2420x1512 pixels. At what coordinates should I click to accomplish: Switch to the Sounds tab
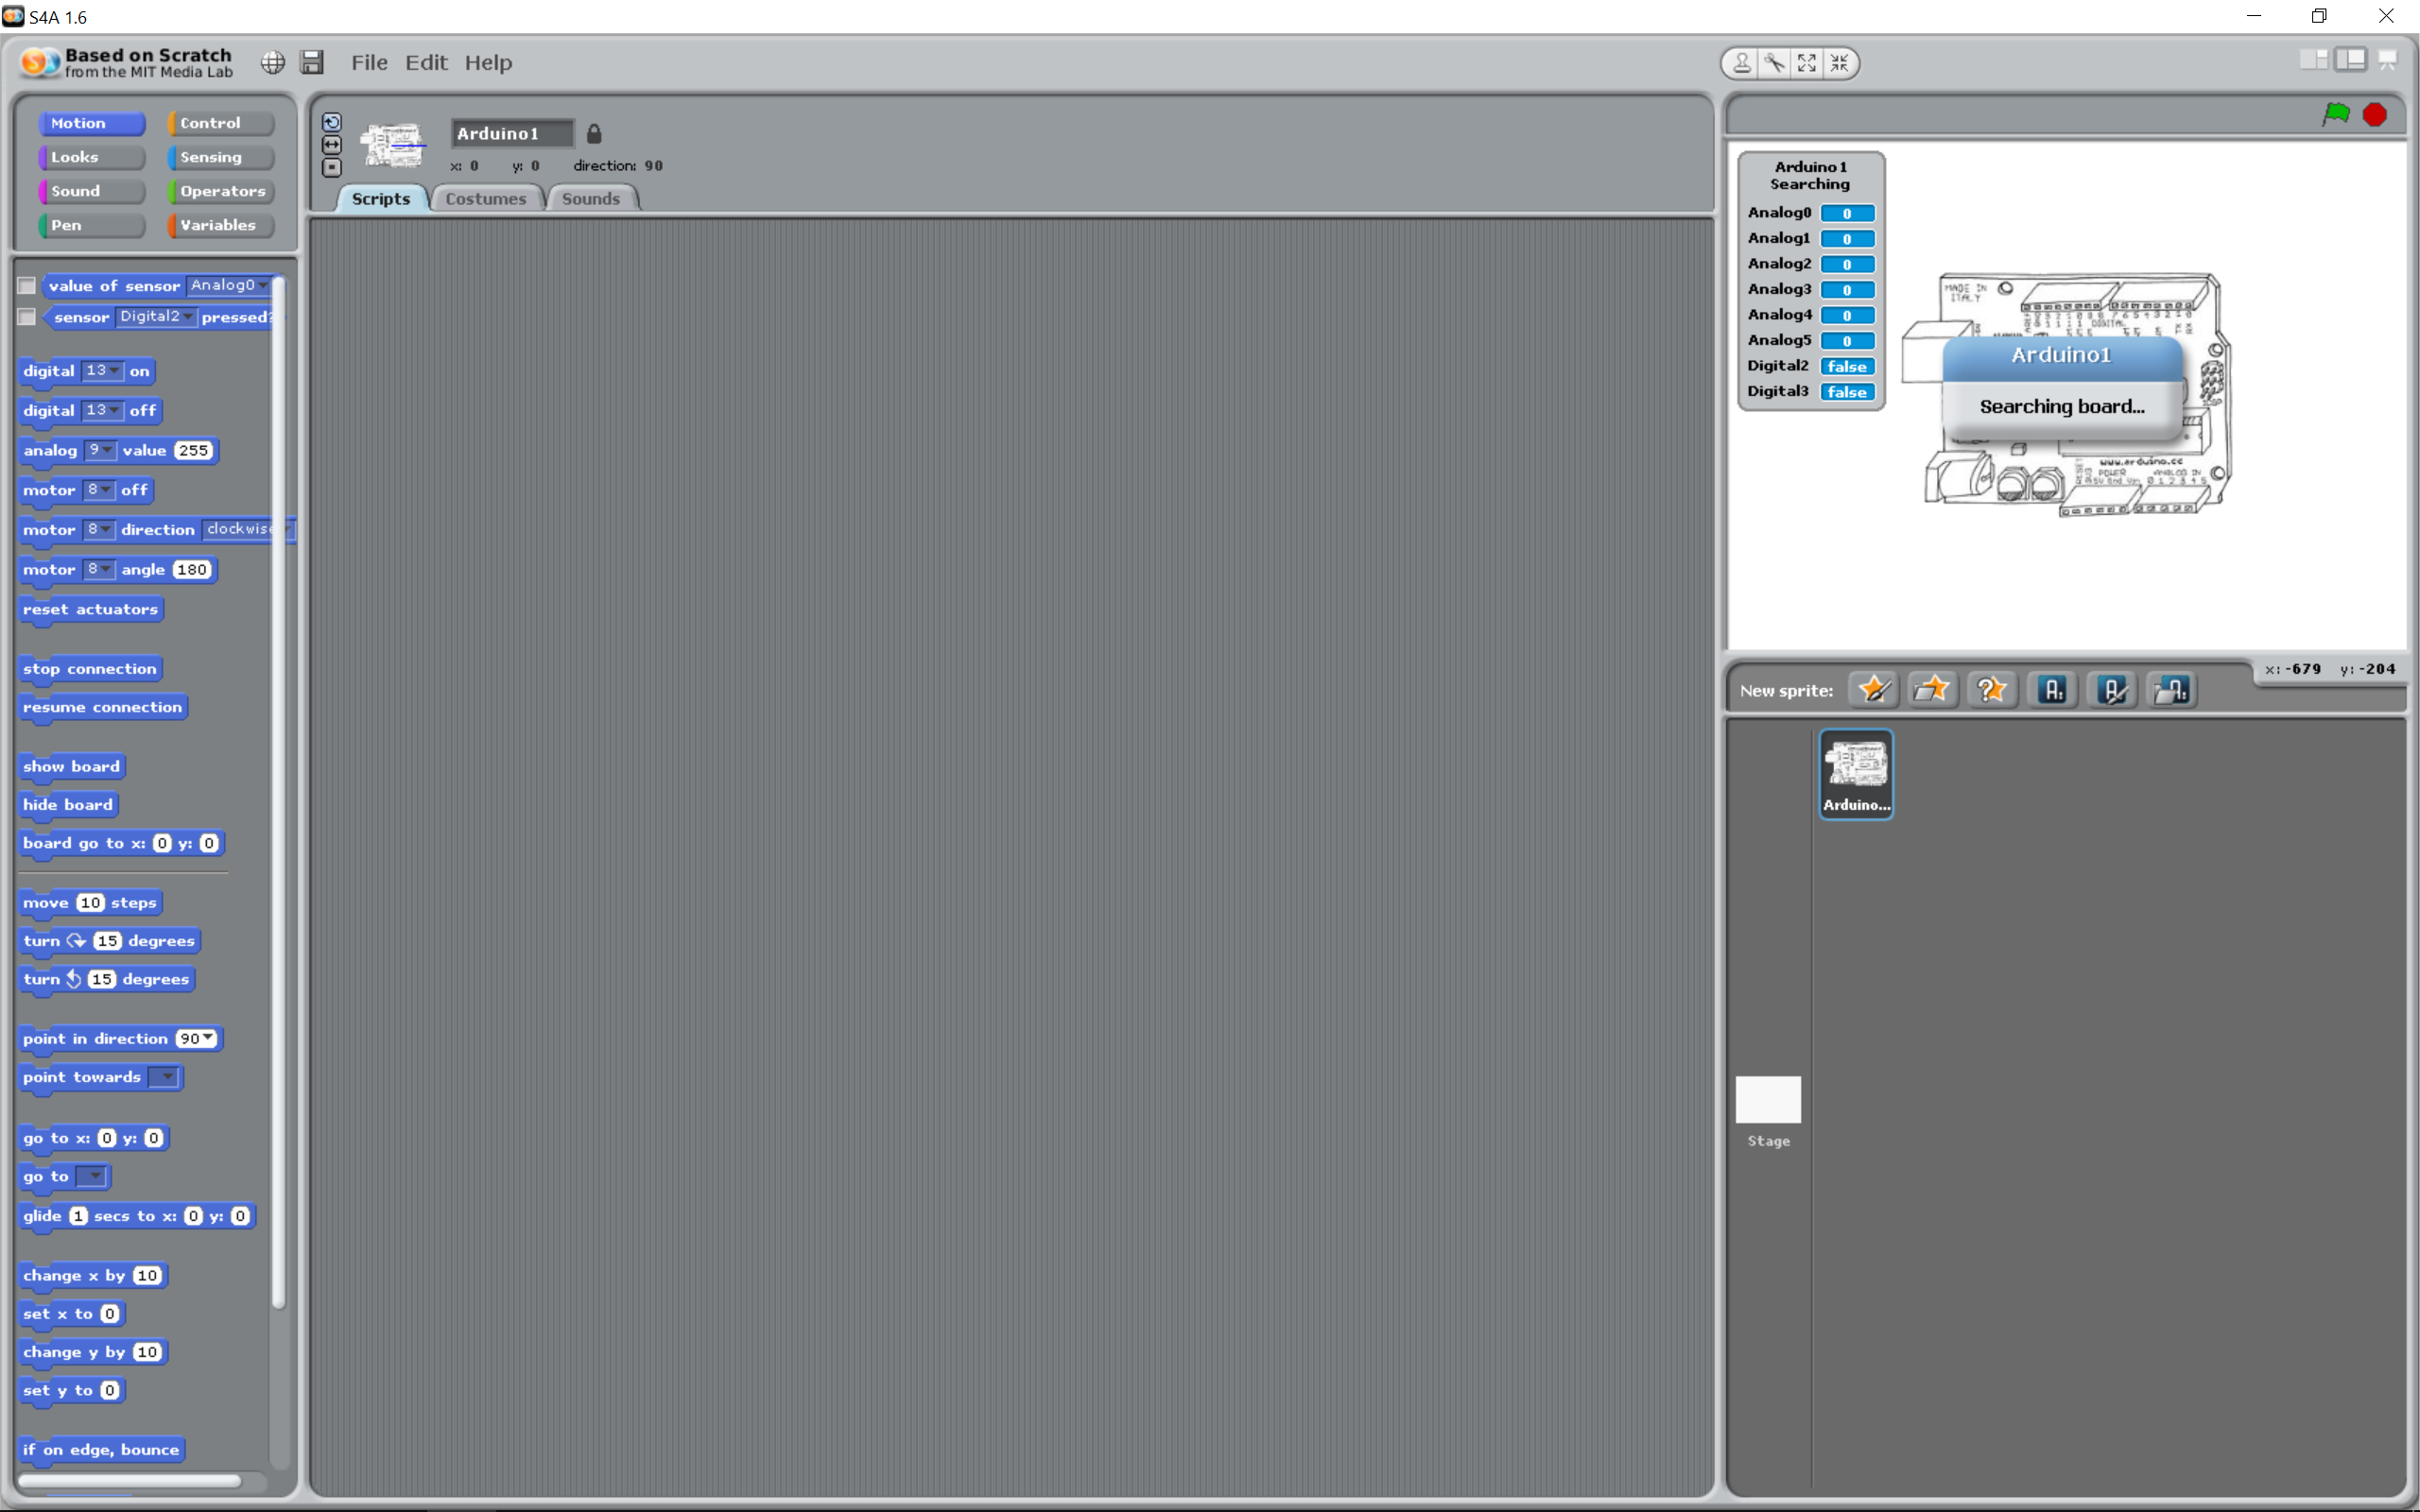[x=591, y=198]
